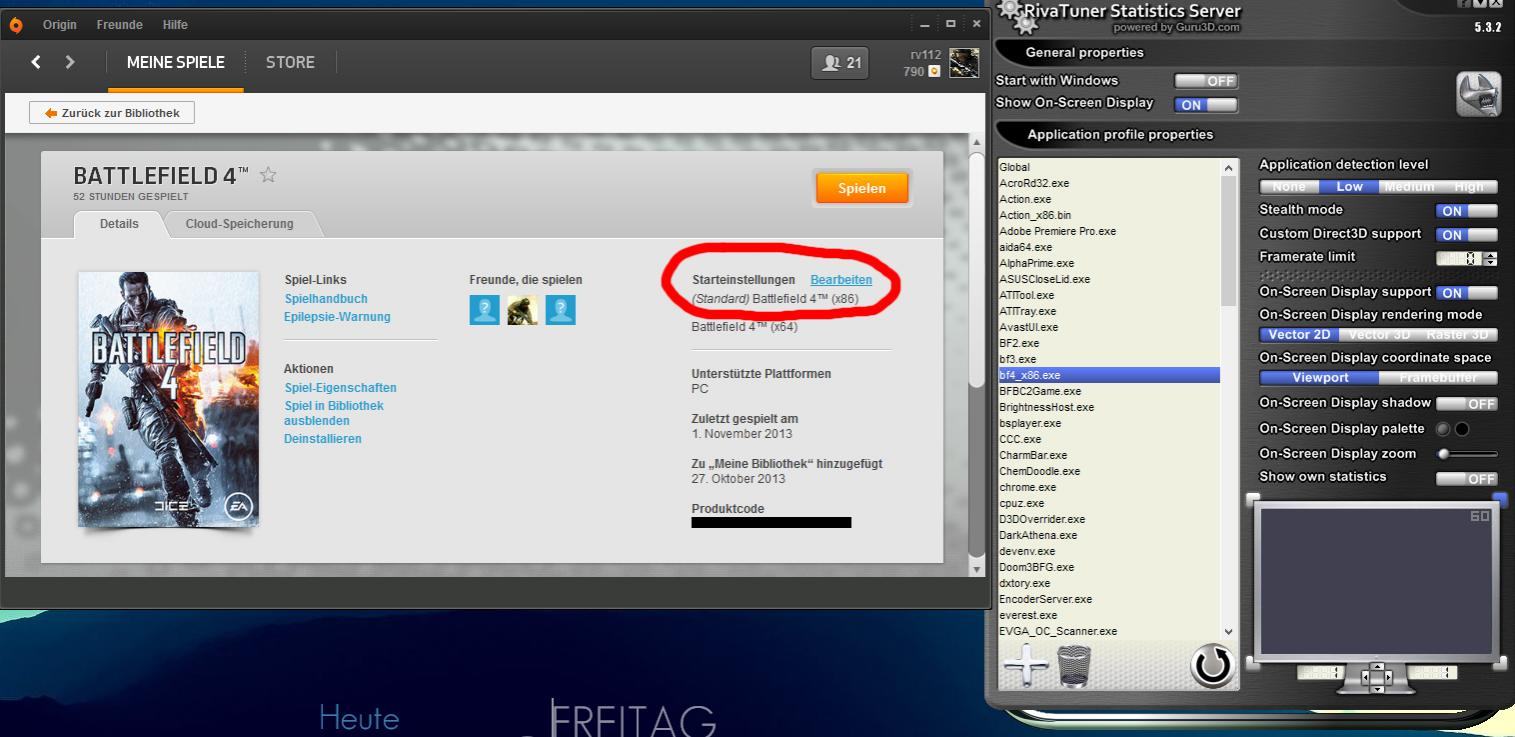The image size is (1515, 737).
Task: Click the circular reset arrow in RivaTuner
Action: pos(1212,667)
